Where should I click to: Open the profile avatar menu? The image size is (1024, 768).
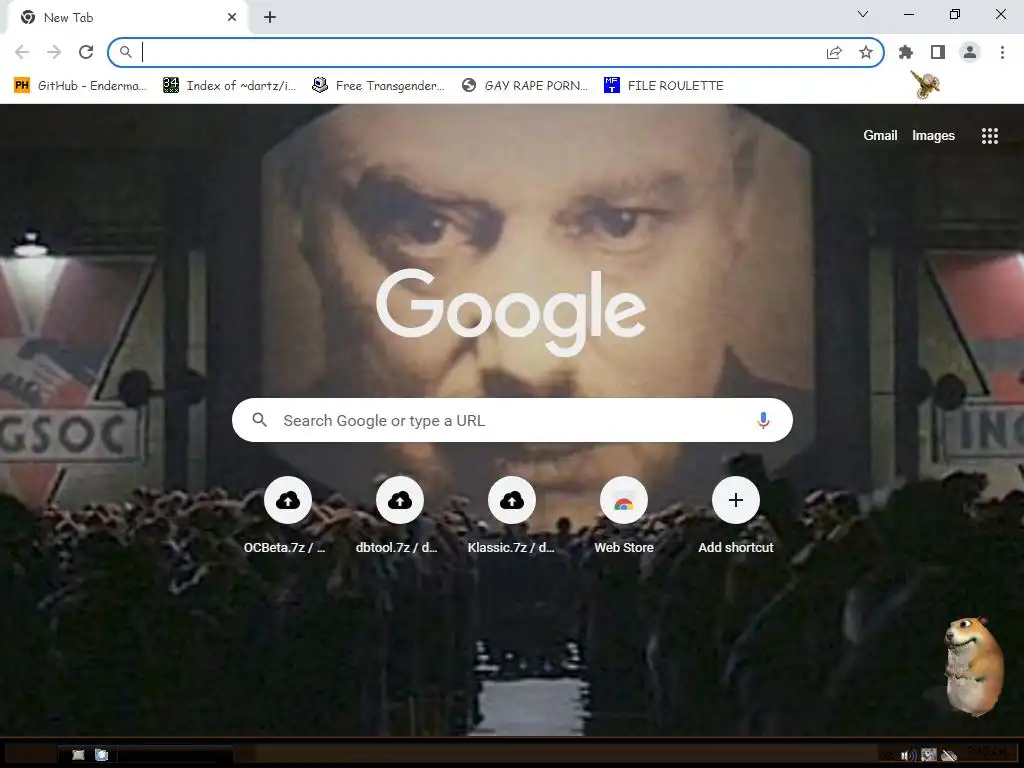[x=970, y=52]
